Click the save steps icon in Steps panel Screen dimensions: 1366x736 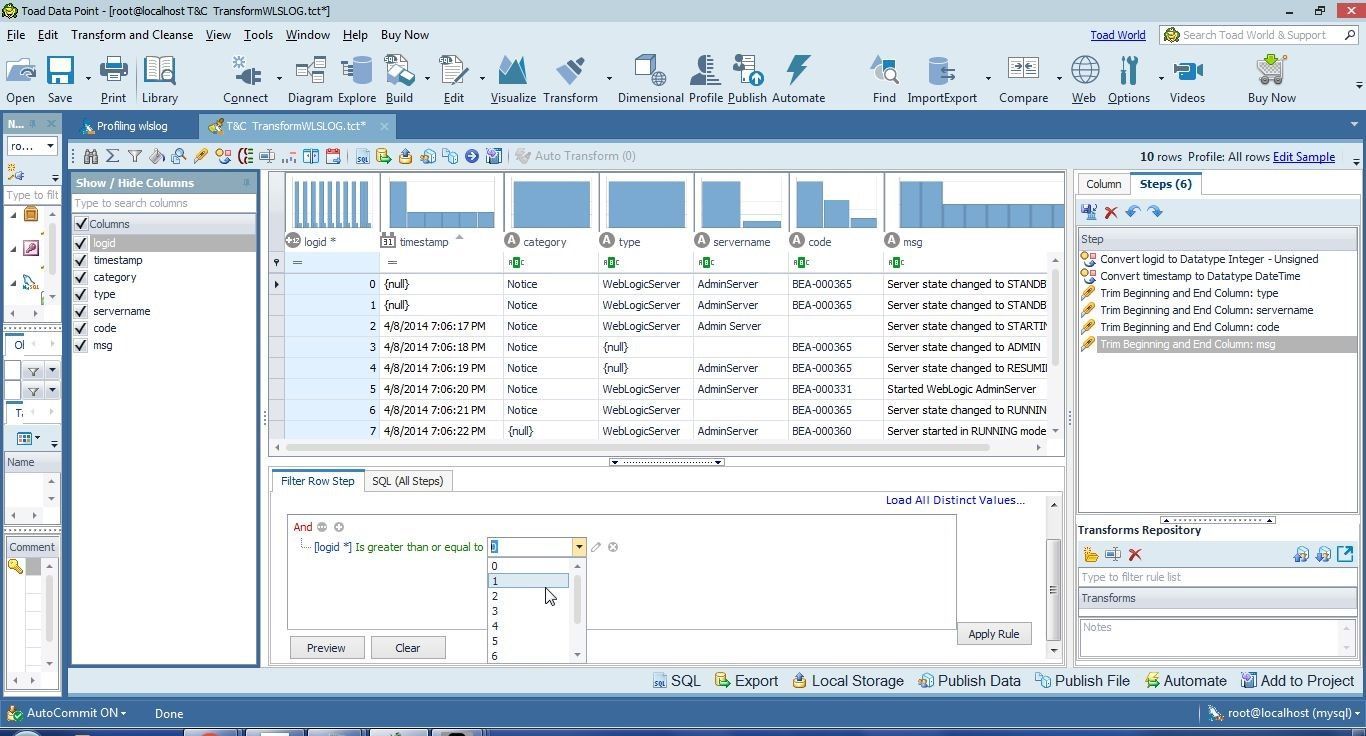(1089, 212)
